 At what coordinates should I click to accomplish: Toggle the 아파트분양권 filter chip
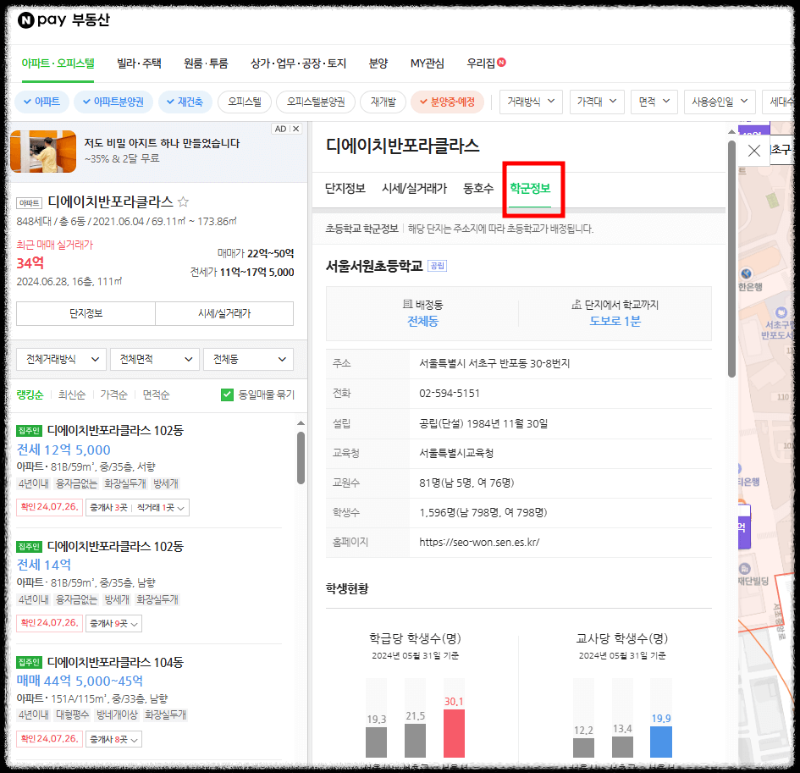point(113,102)
